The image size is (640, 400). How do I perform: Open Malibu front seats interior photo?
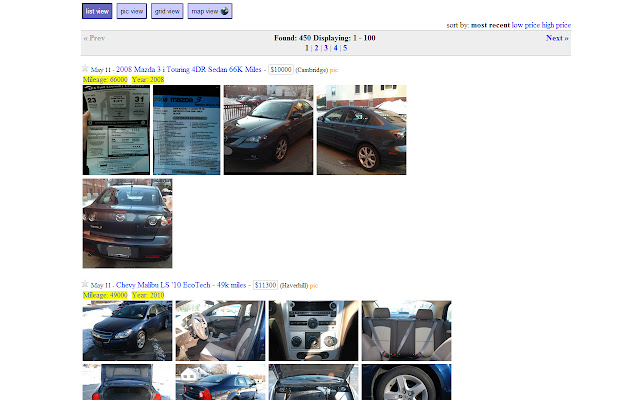pos(220,331)
